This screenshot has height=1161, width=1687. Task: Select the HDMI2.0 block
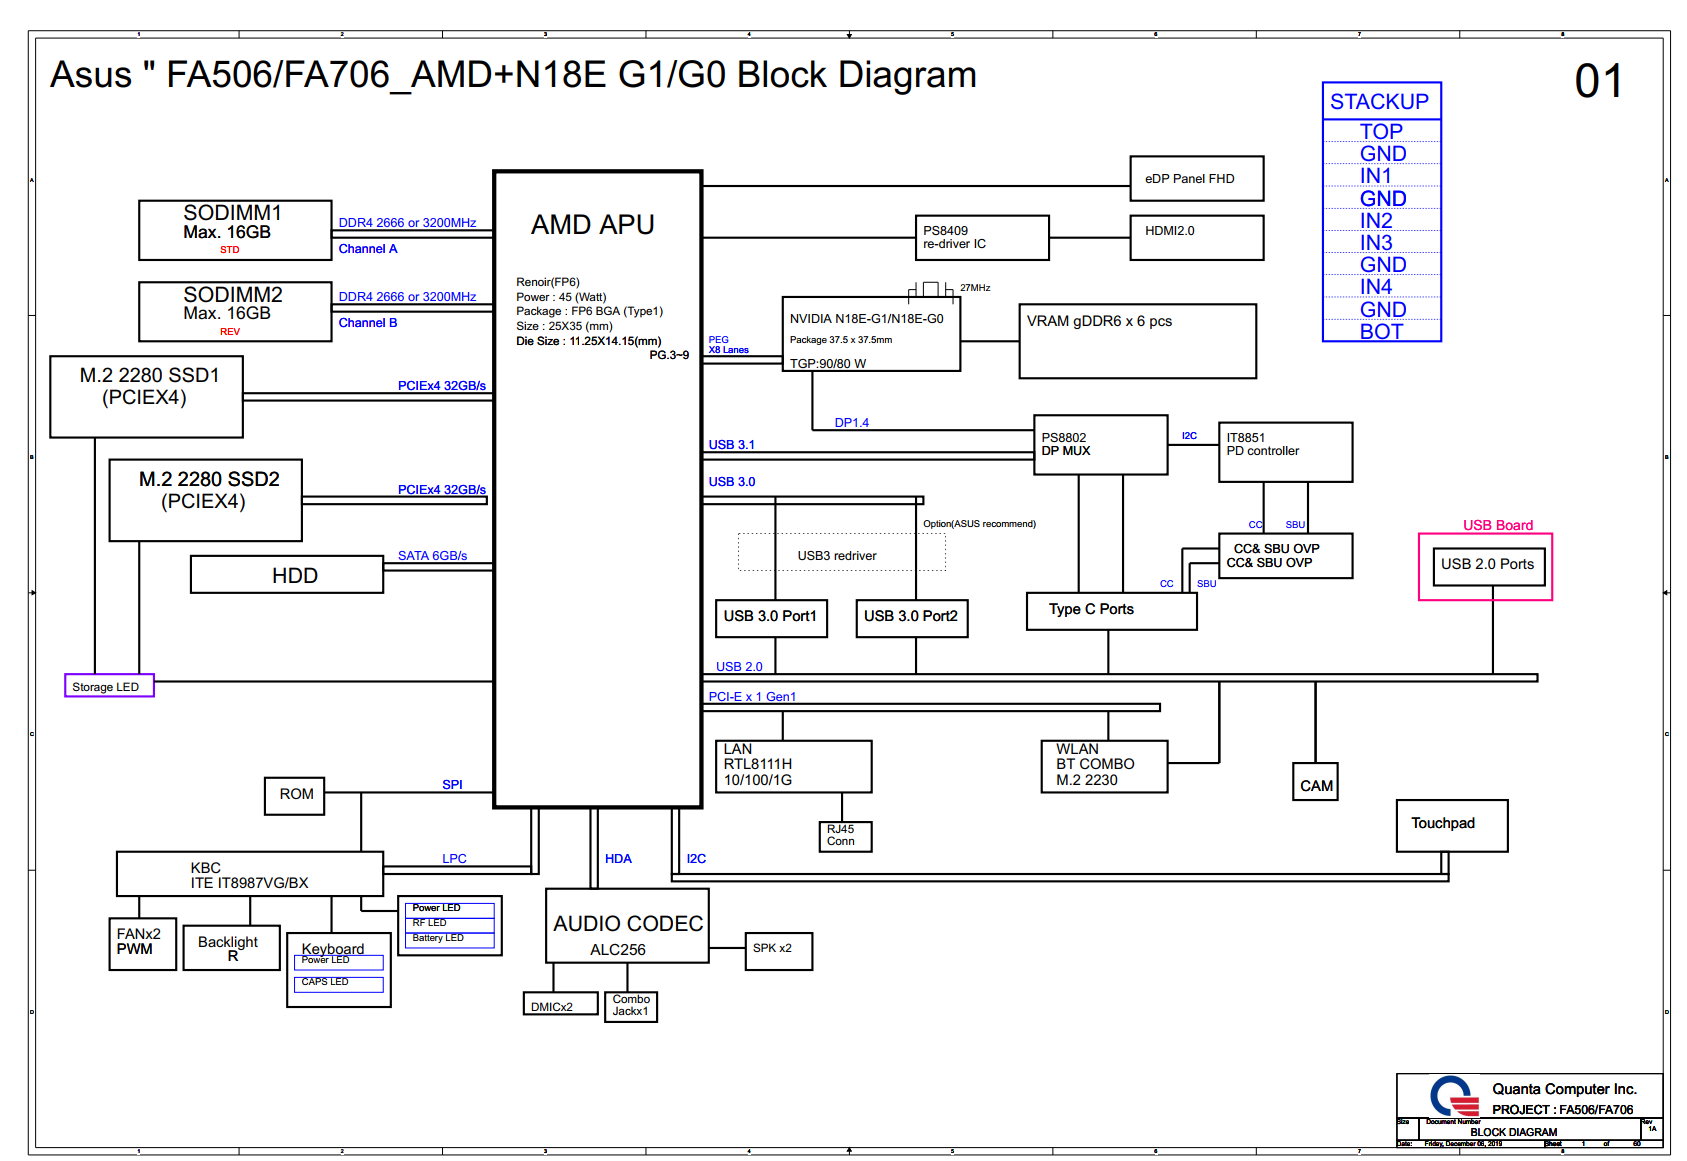point(1197,238)
